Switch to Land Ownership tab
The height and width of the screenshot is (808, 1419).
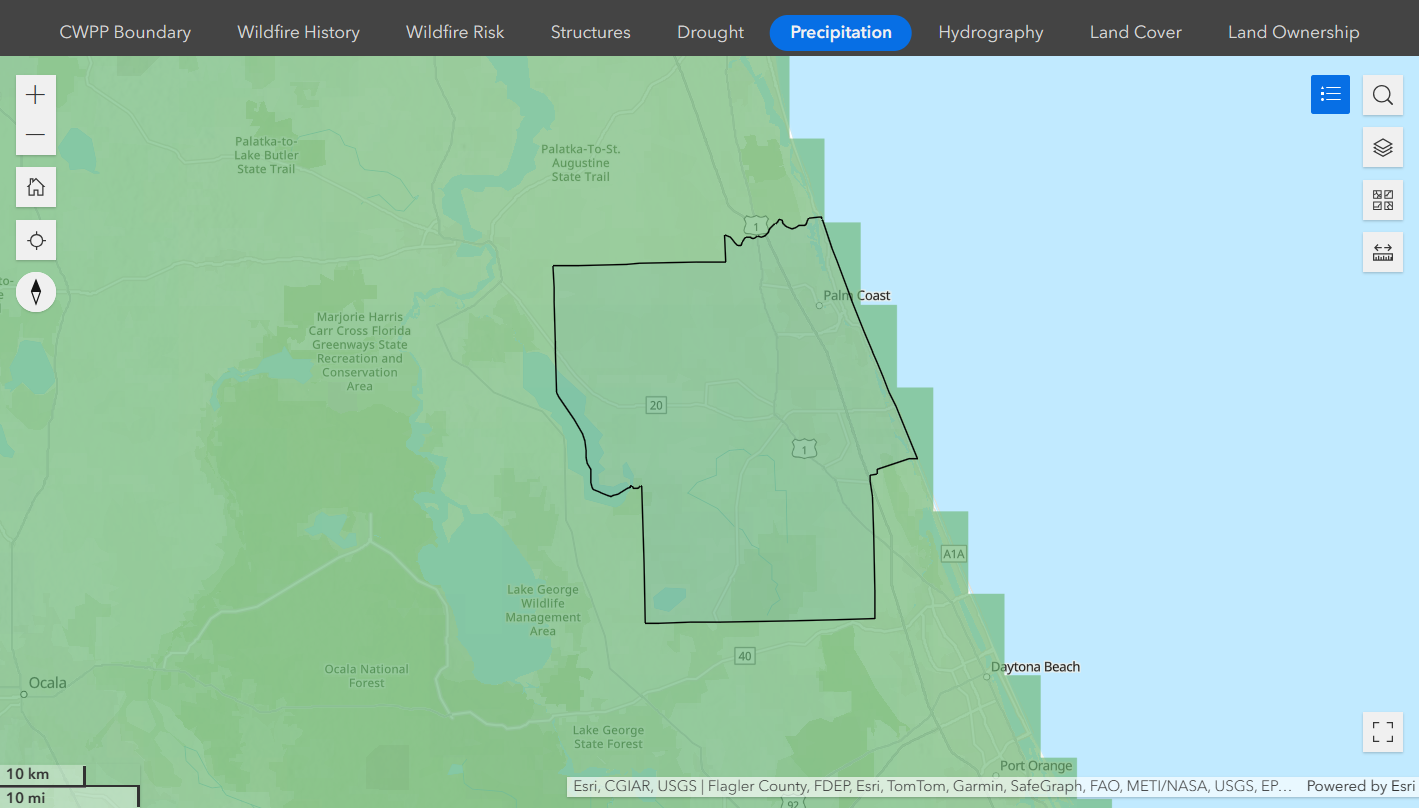pos(1293,32)
